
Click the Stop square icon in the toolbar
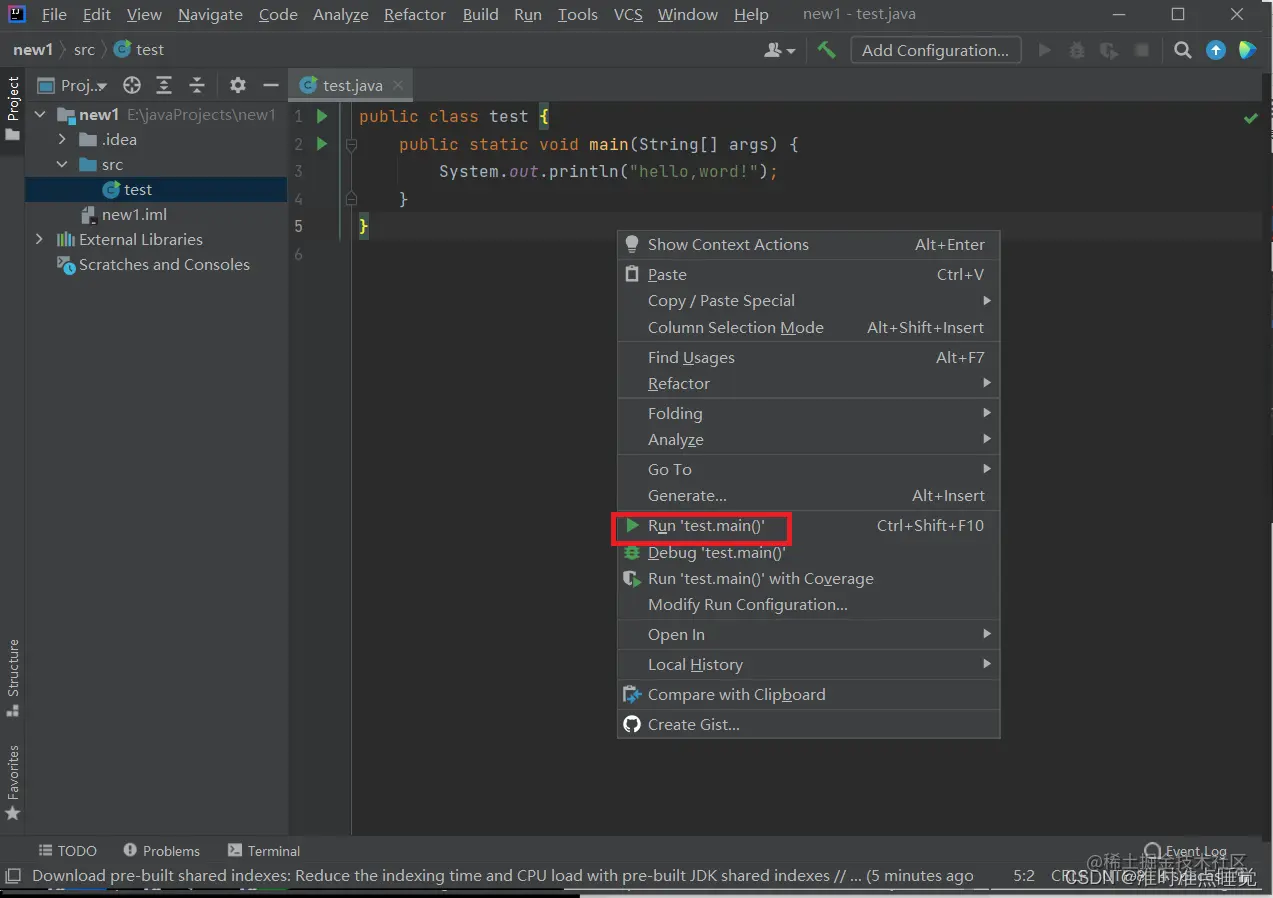(1141, 50)
